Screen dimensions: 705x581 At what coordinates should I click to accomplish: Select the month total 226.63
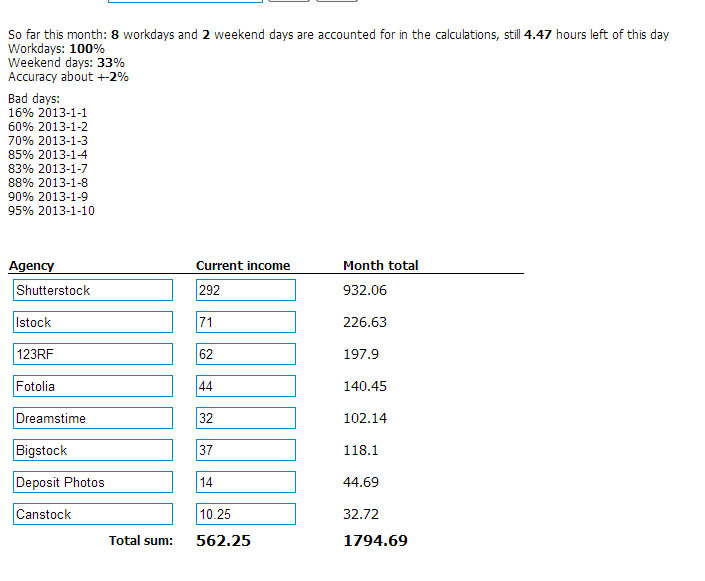[x=365, y=322]
